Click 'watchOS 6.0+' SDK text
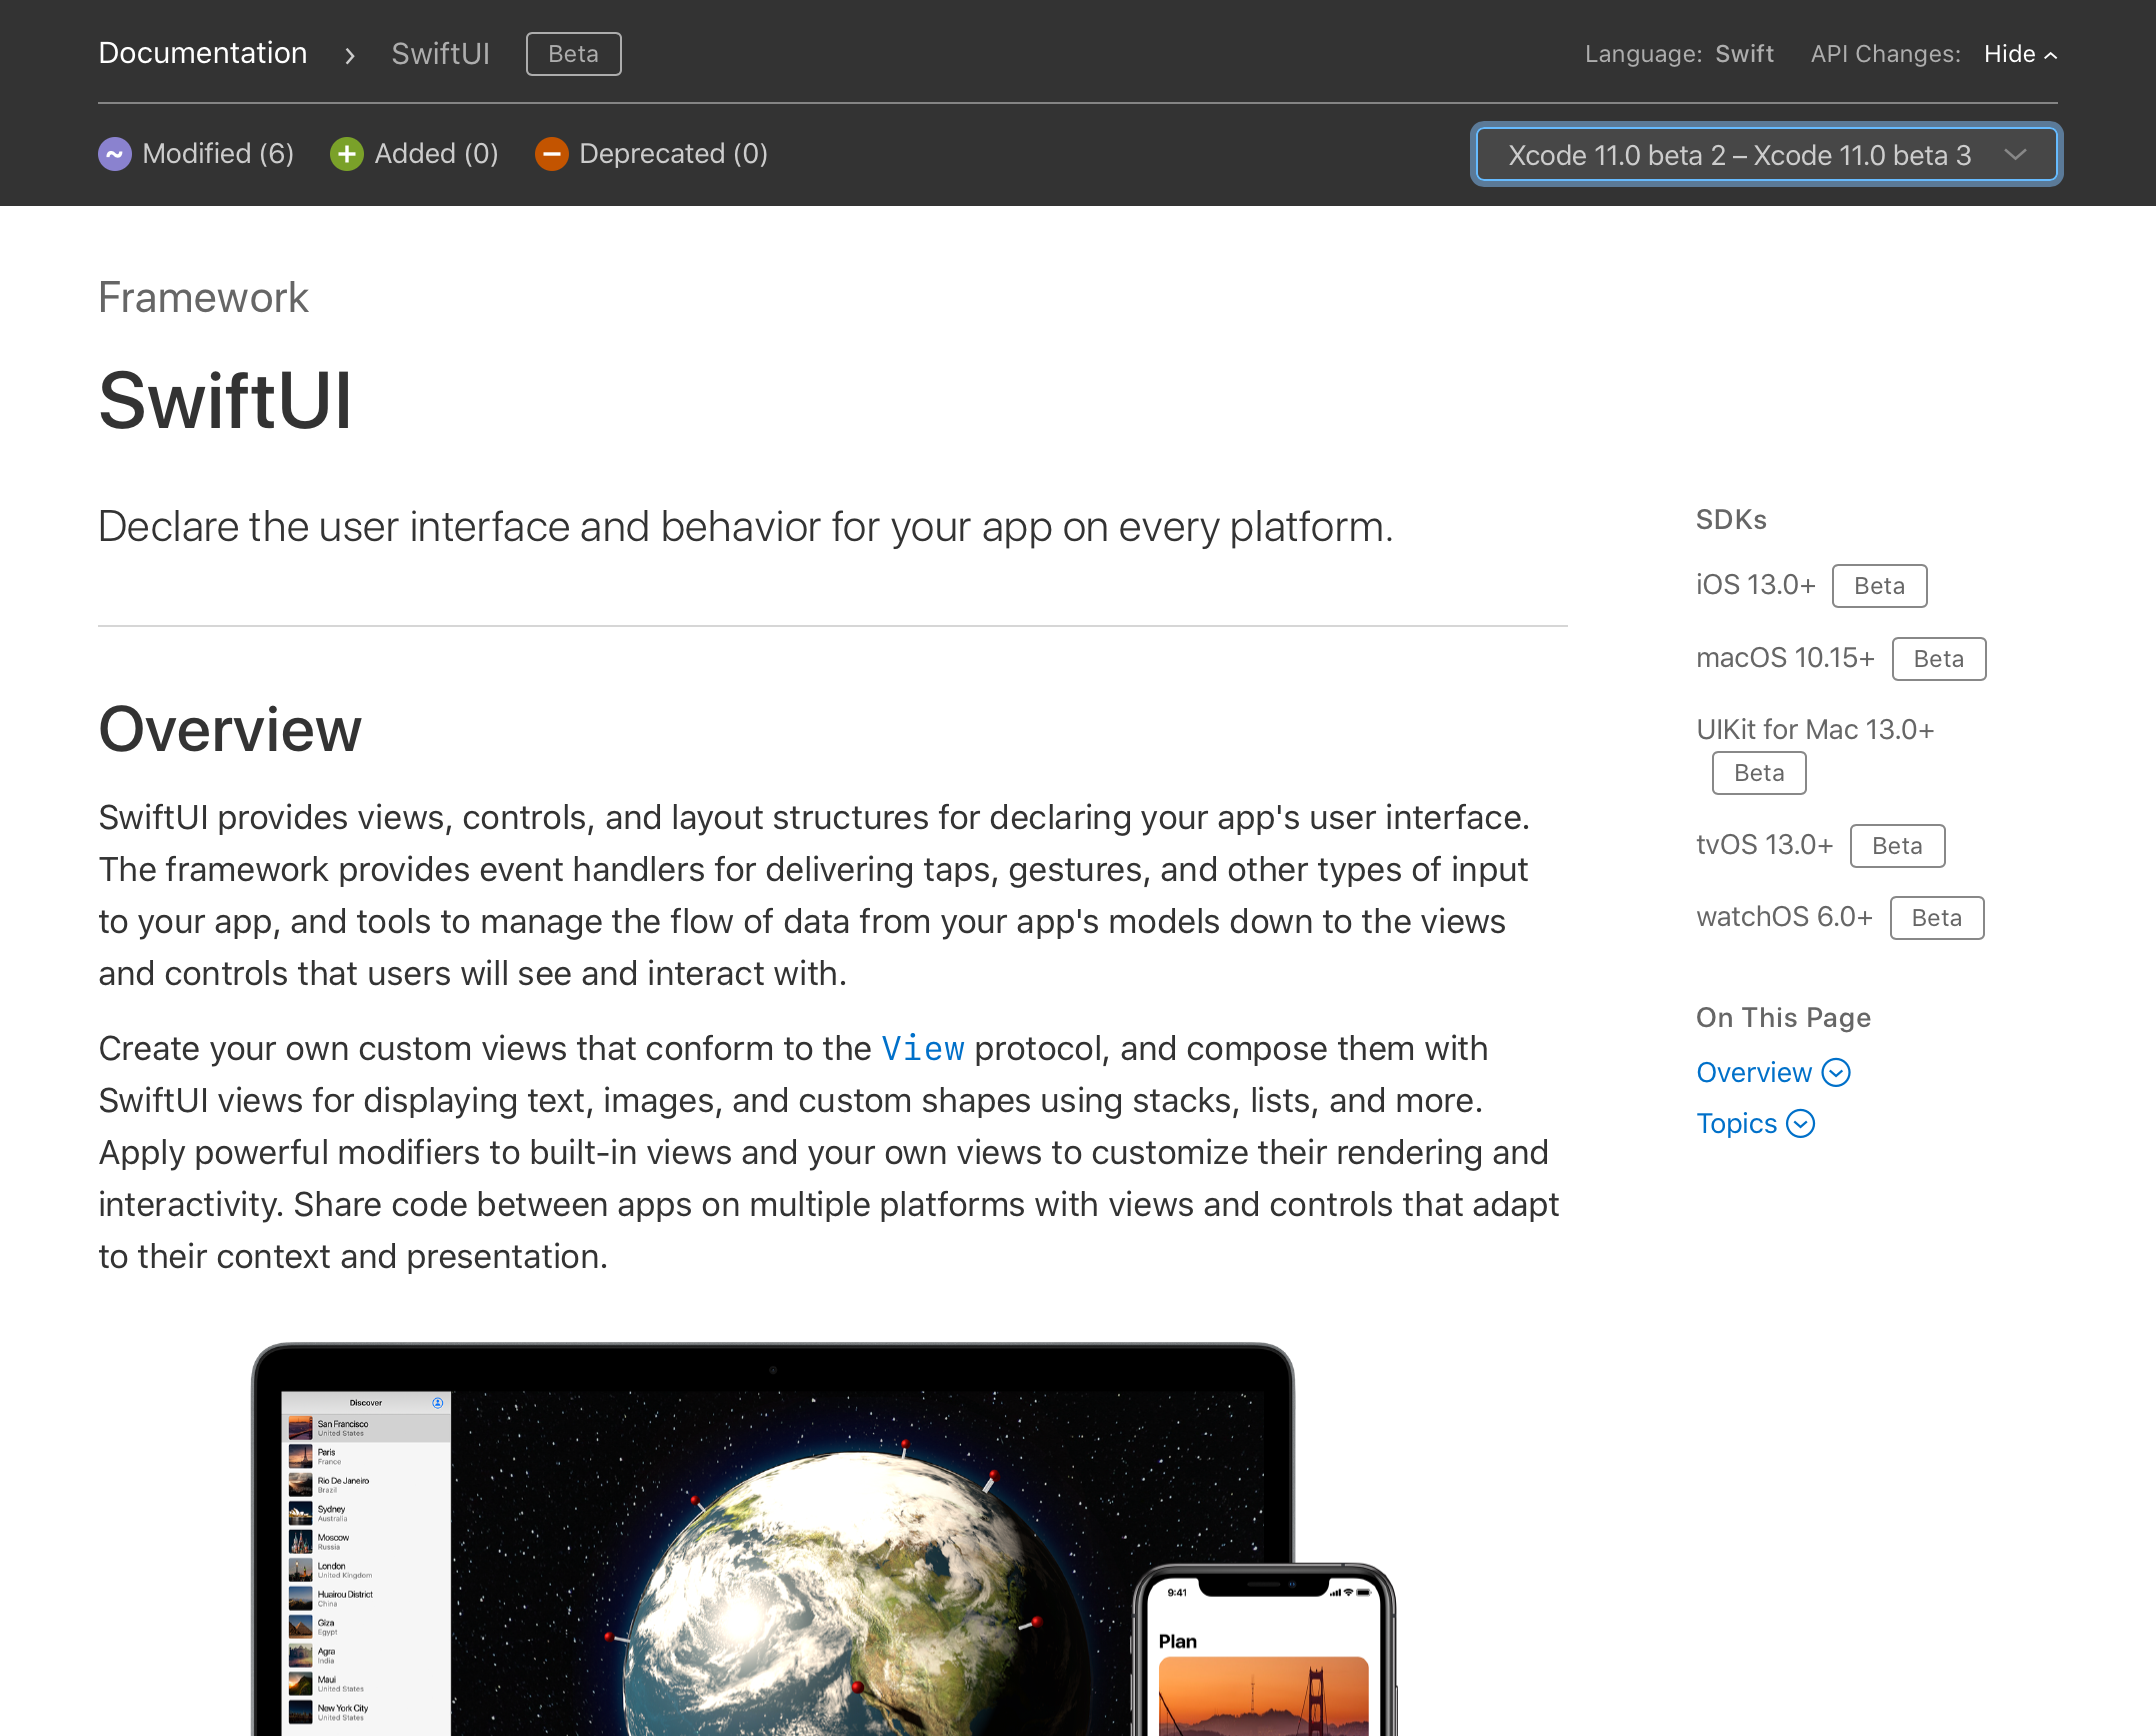Image resolution: width=2156 pixels, height=1736 pixels. pos(1784,917)
